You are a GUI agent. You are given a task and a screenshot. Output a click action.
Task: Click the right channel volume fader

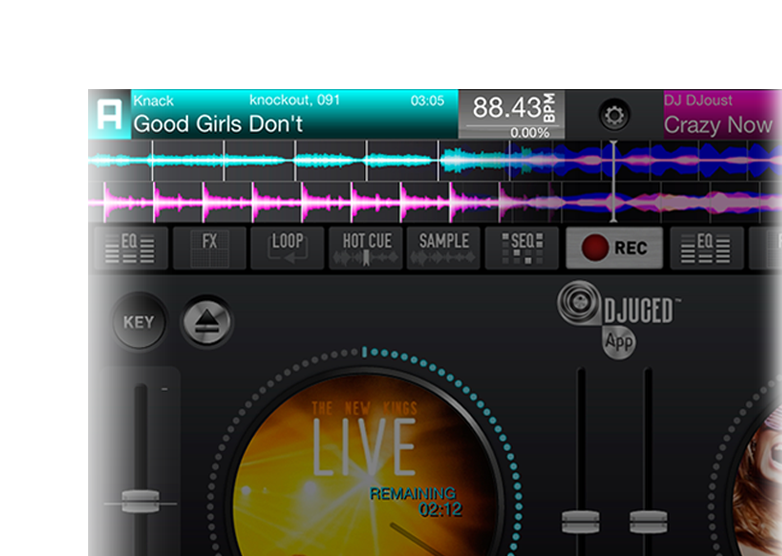647,521
